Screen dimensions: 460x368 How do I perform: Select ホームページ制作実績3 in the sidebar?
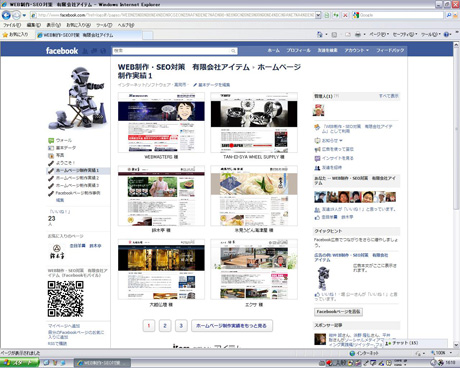tap(77, 185)
